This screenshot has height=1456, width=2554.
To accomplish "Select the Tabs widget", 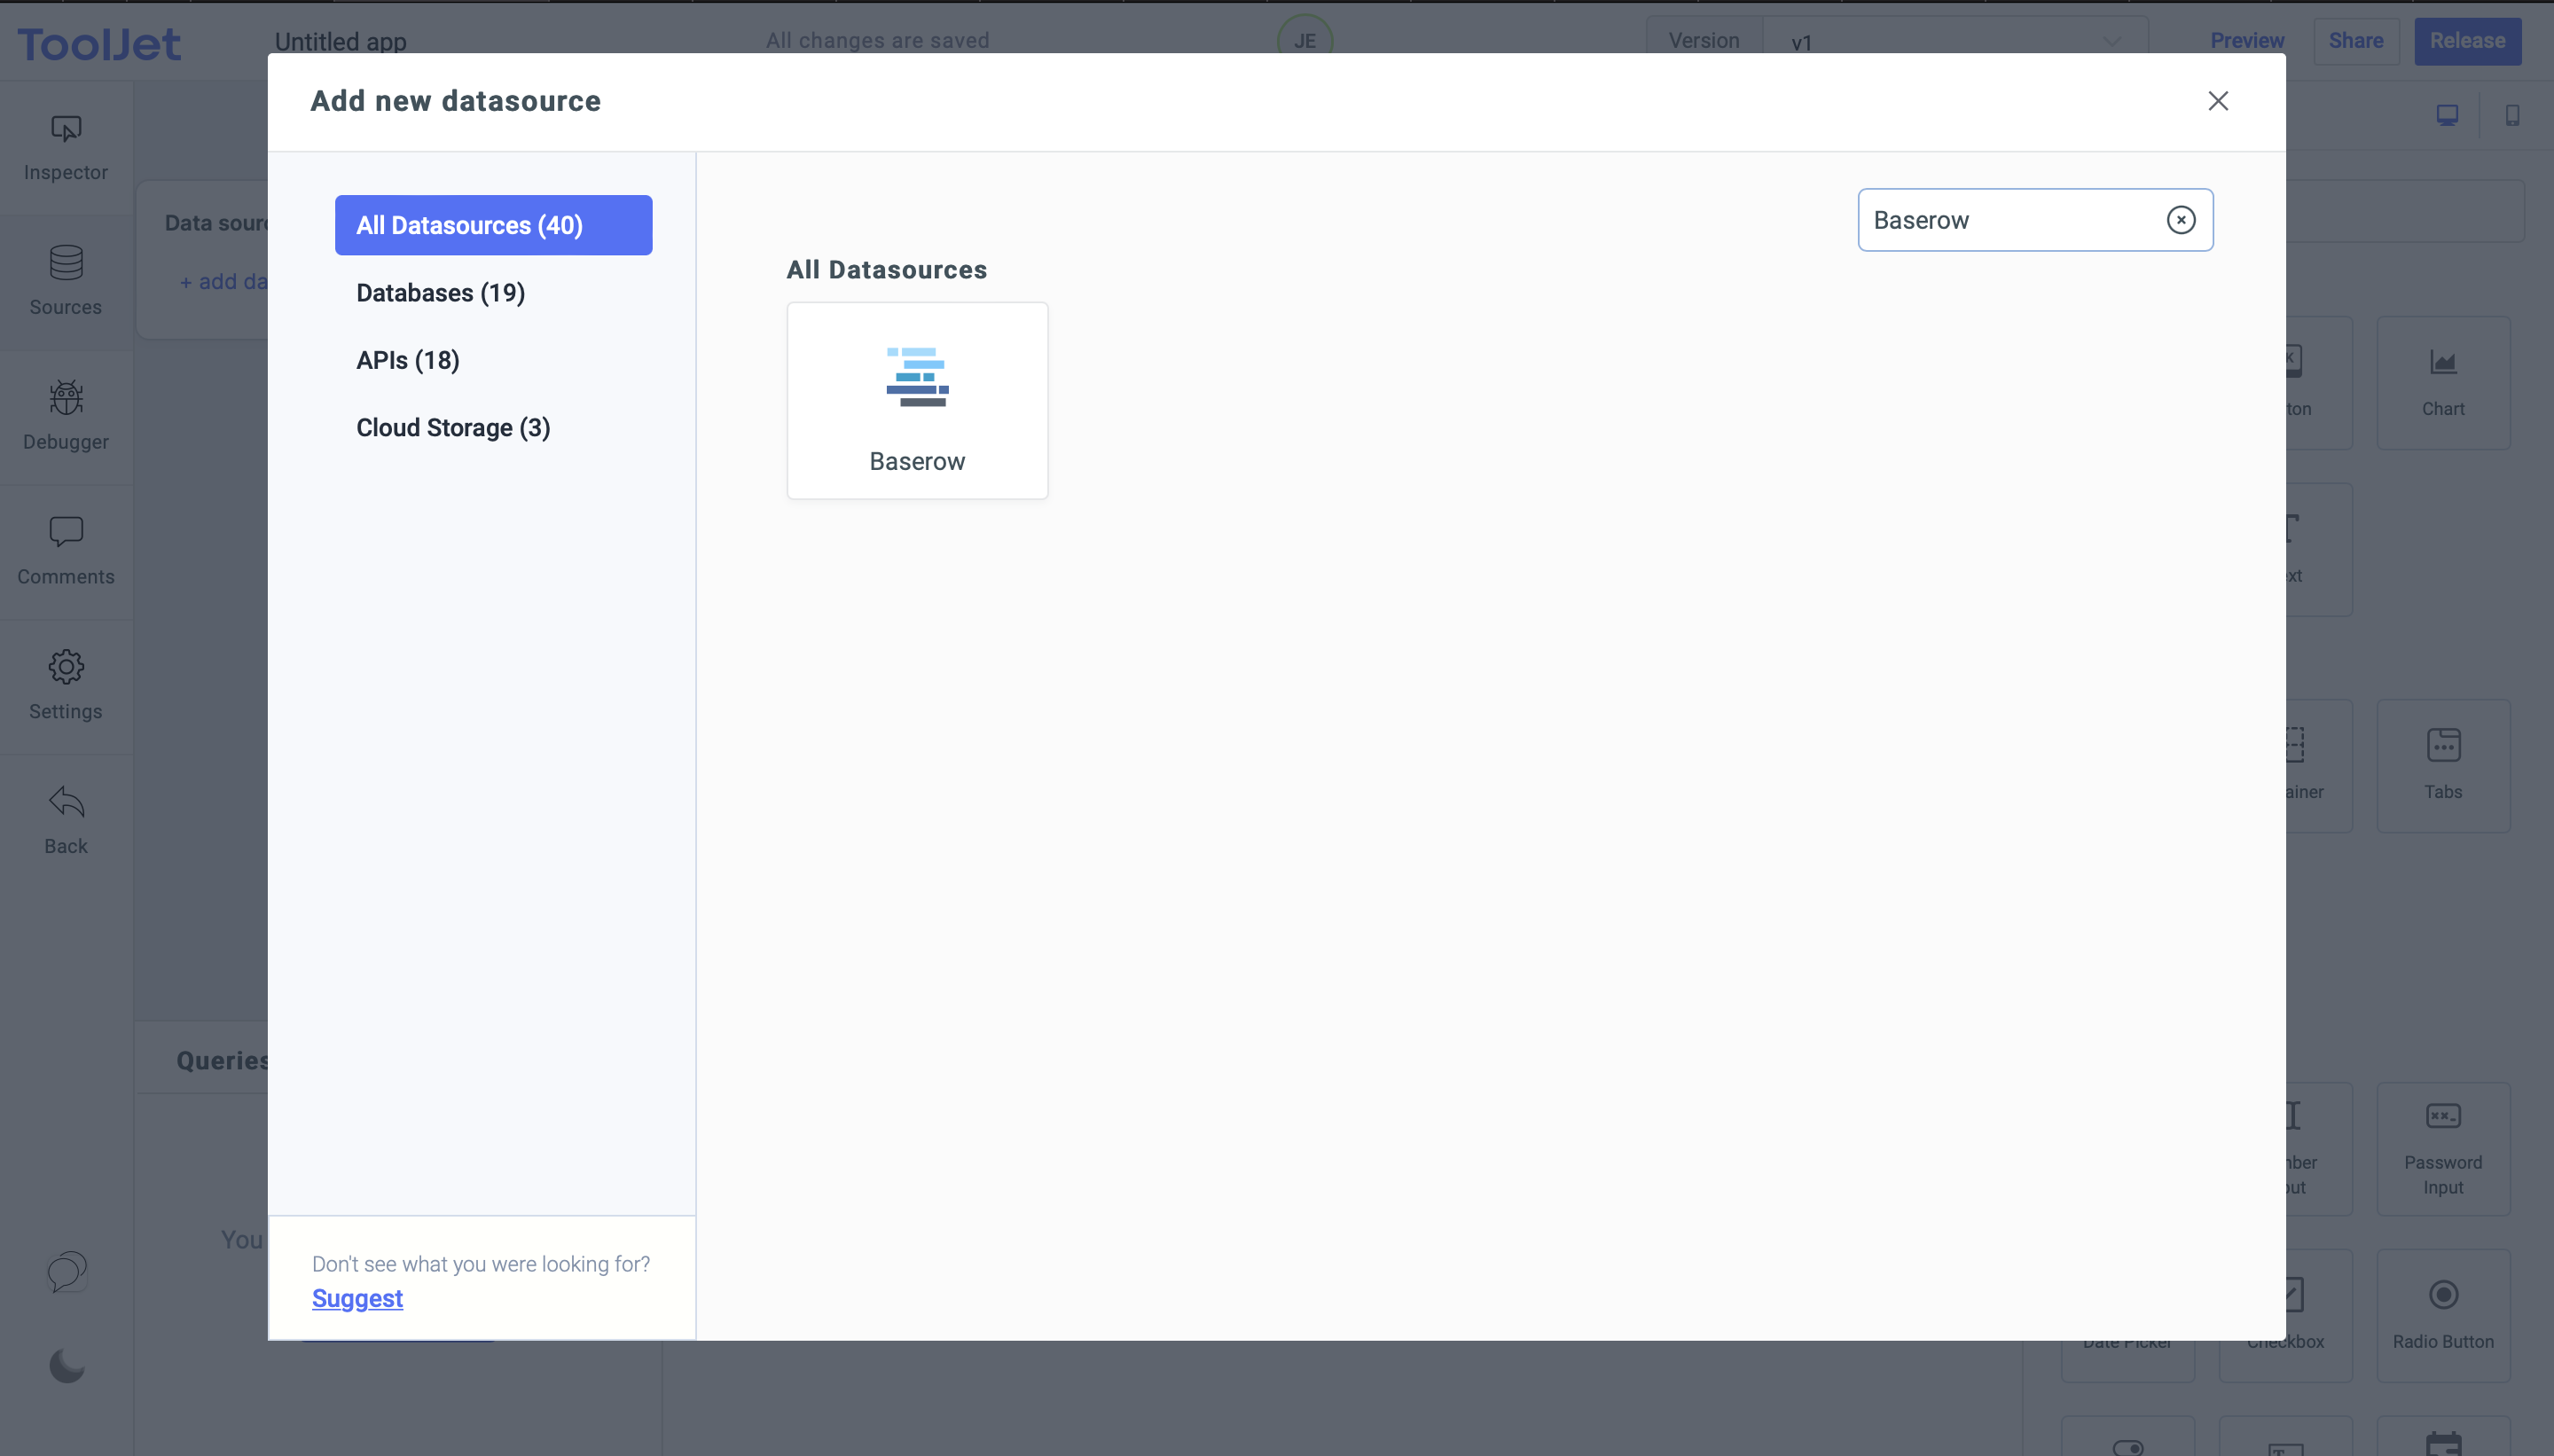I will pyautogui.click(x=2443, y=765).
